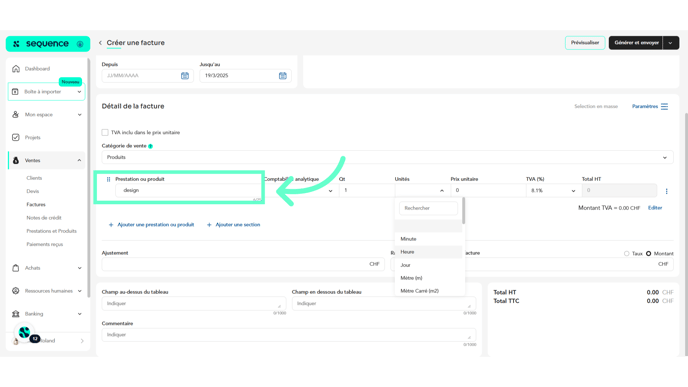This screenshot has width=688, height=387.
Task: Click the Achats shopping bag icon
Action: point(16,268)
